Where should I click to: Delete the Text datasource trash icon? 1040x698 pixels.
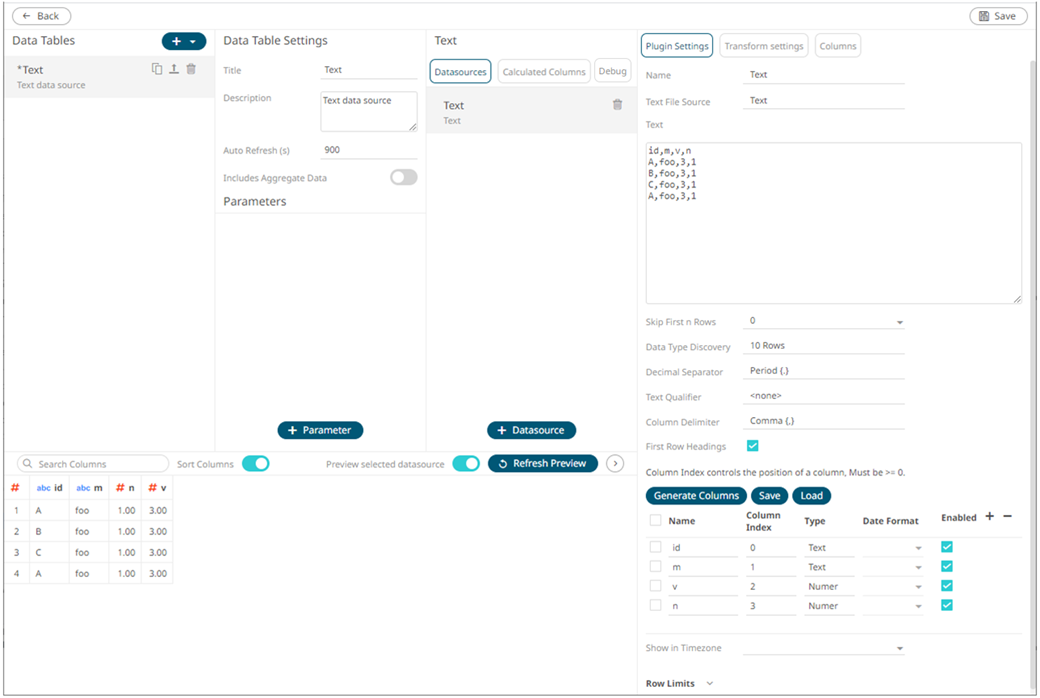coord(618,105)
